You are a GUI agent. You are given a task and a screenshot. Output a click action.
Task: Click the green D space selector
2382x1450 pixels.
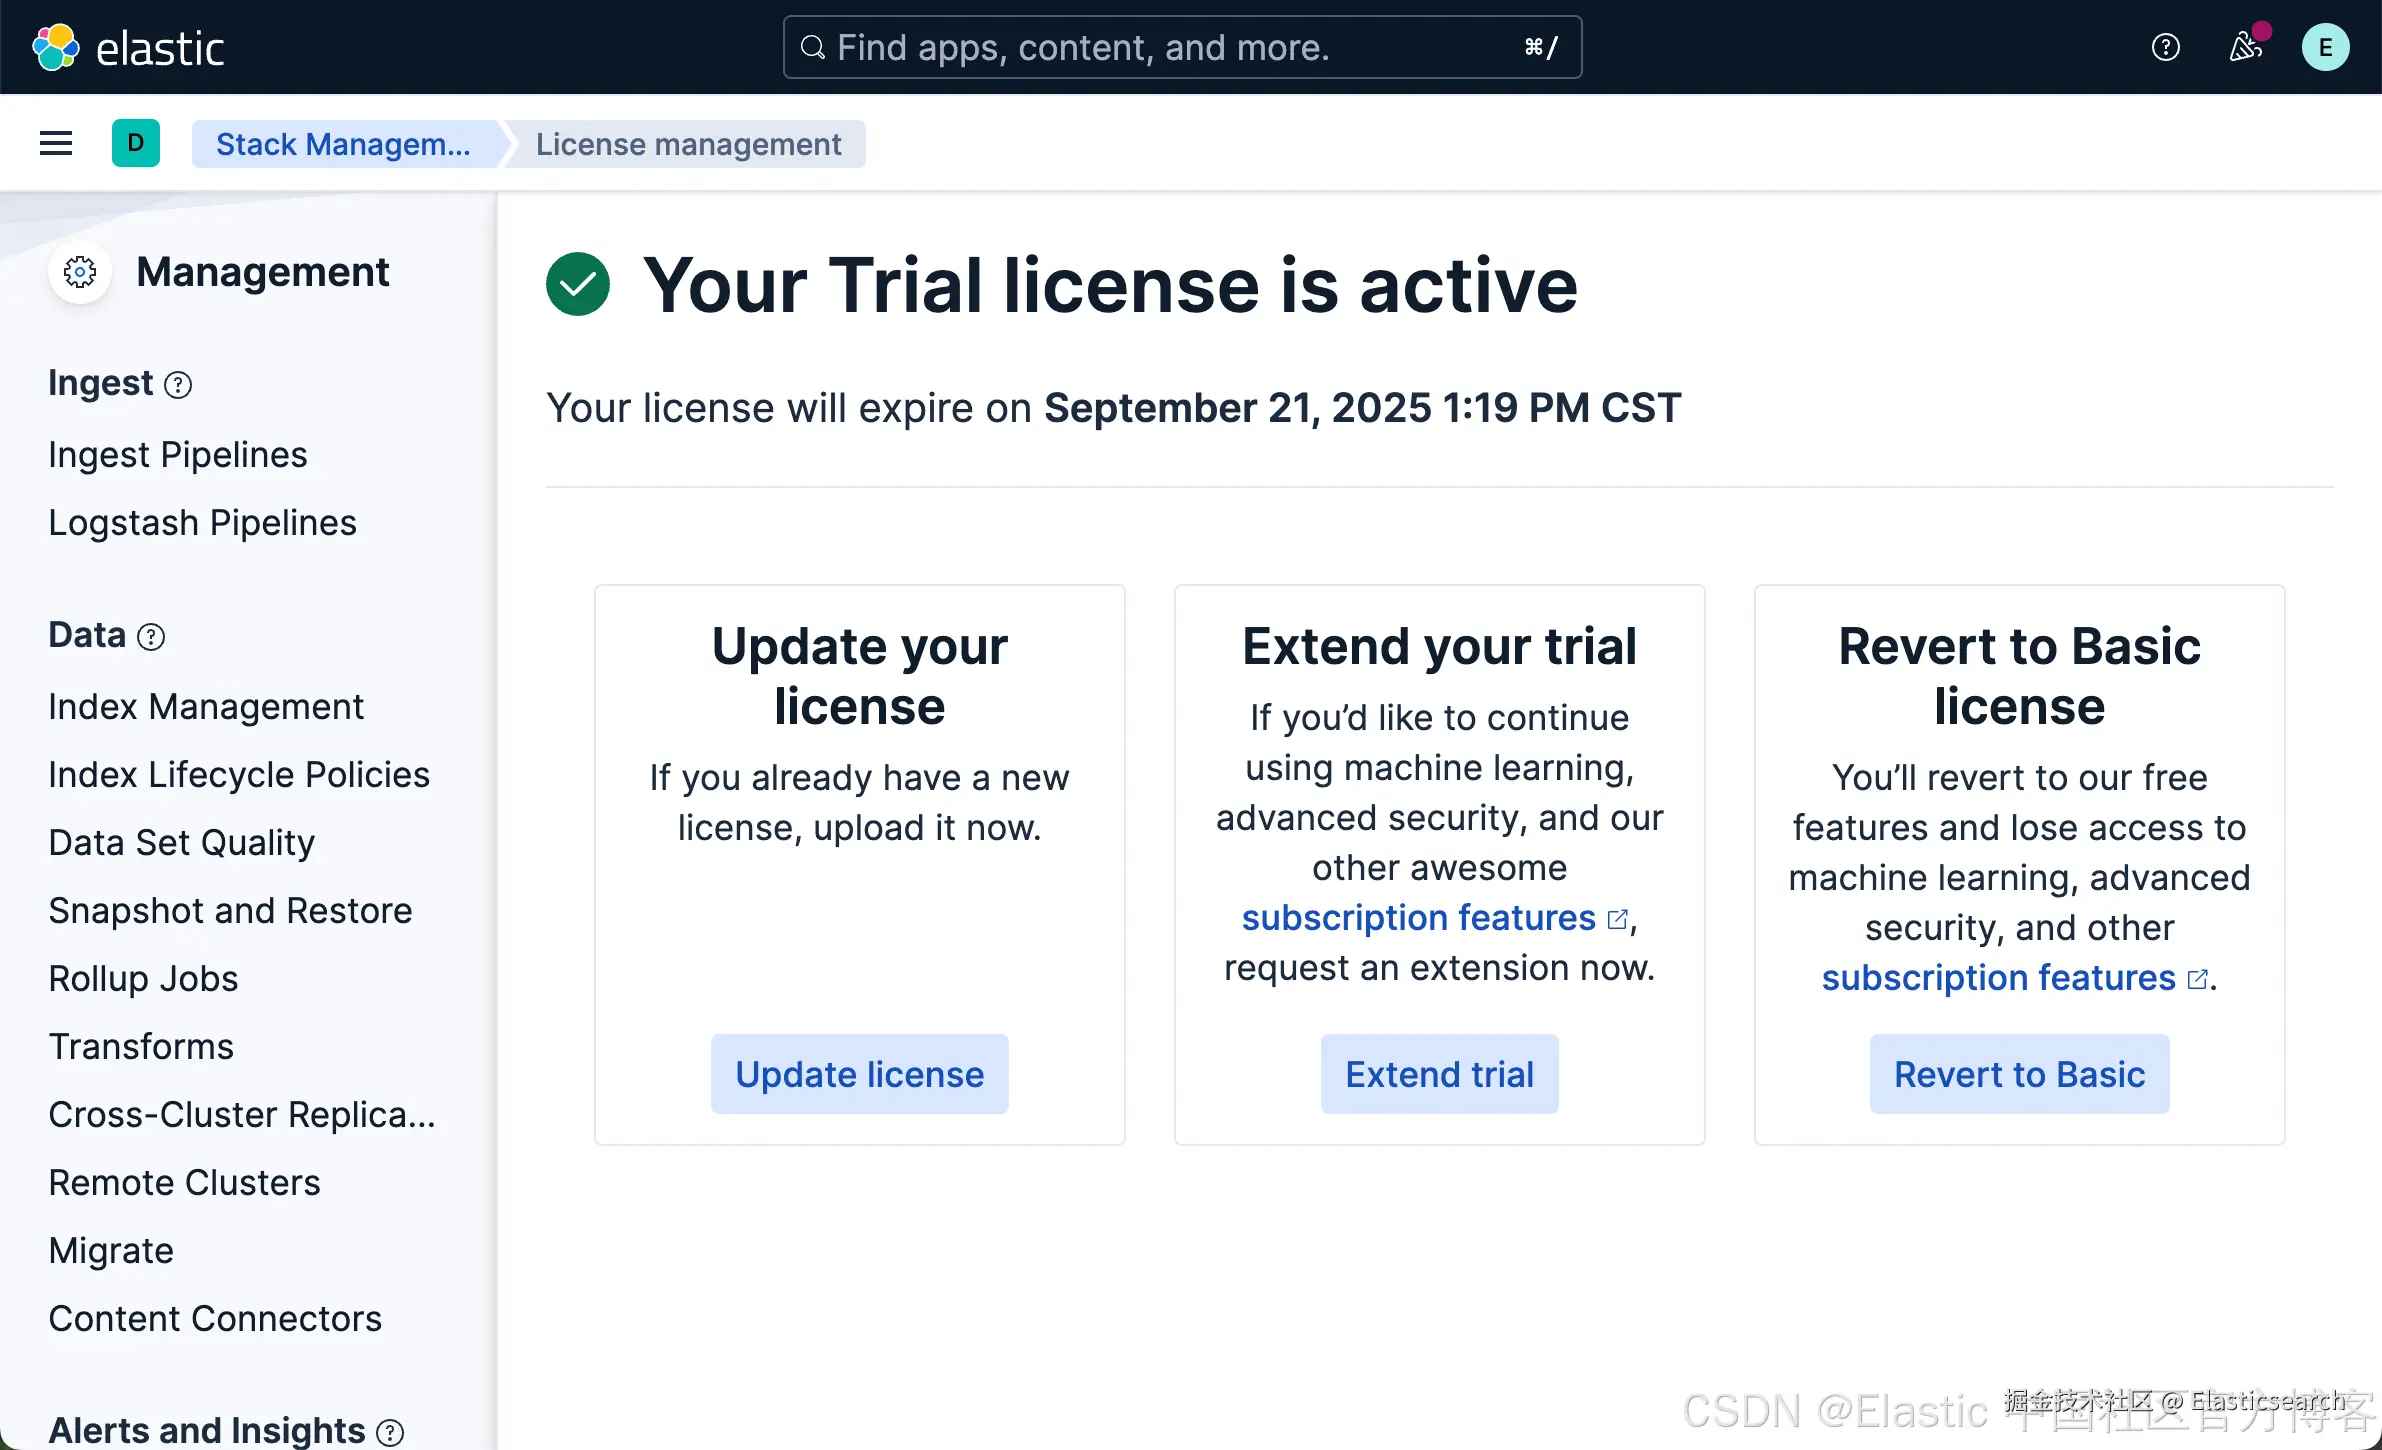tap(136, 144)
